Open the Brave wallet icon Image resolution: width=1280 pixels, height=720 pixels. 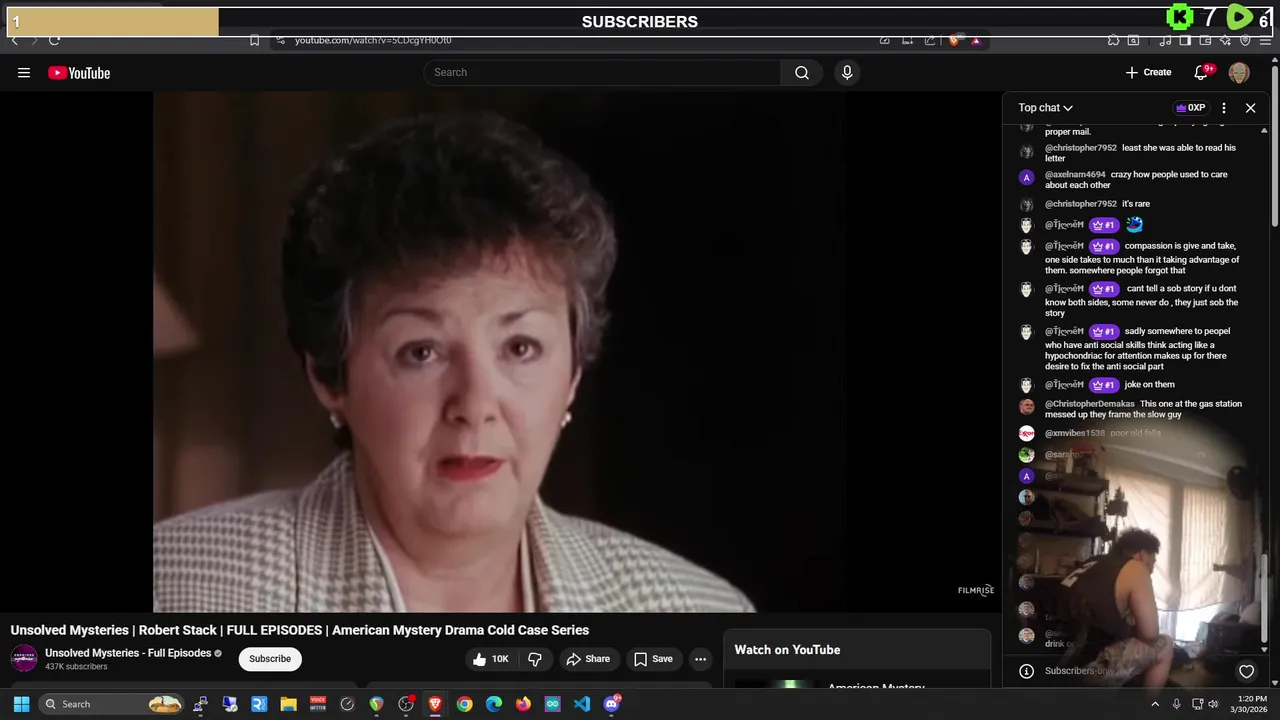pos(1206,40)
